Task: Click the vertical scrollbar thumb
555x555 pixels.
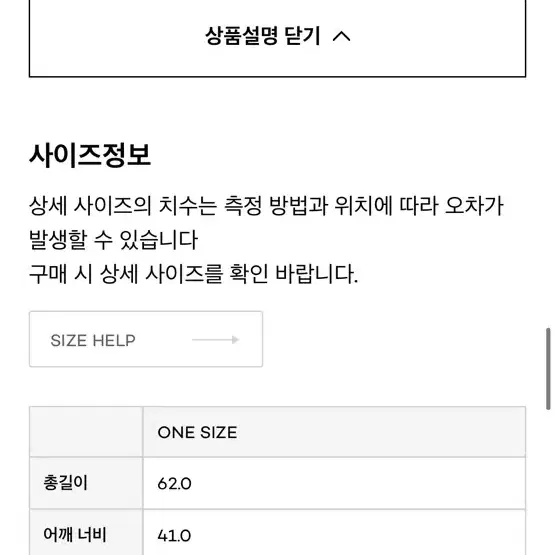Action: pyautogui.click(x=548, y=369)
